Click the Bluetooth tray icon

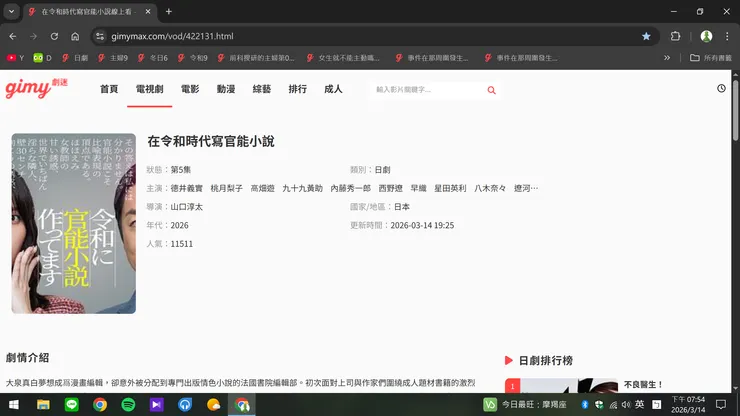click(585, 405)
